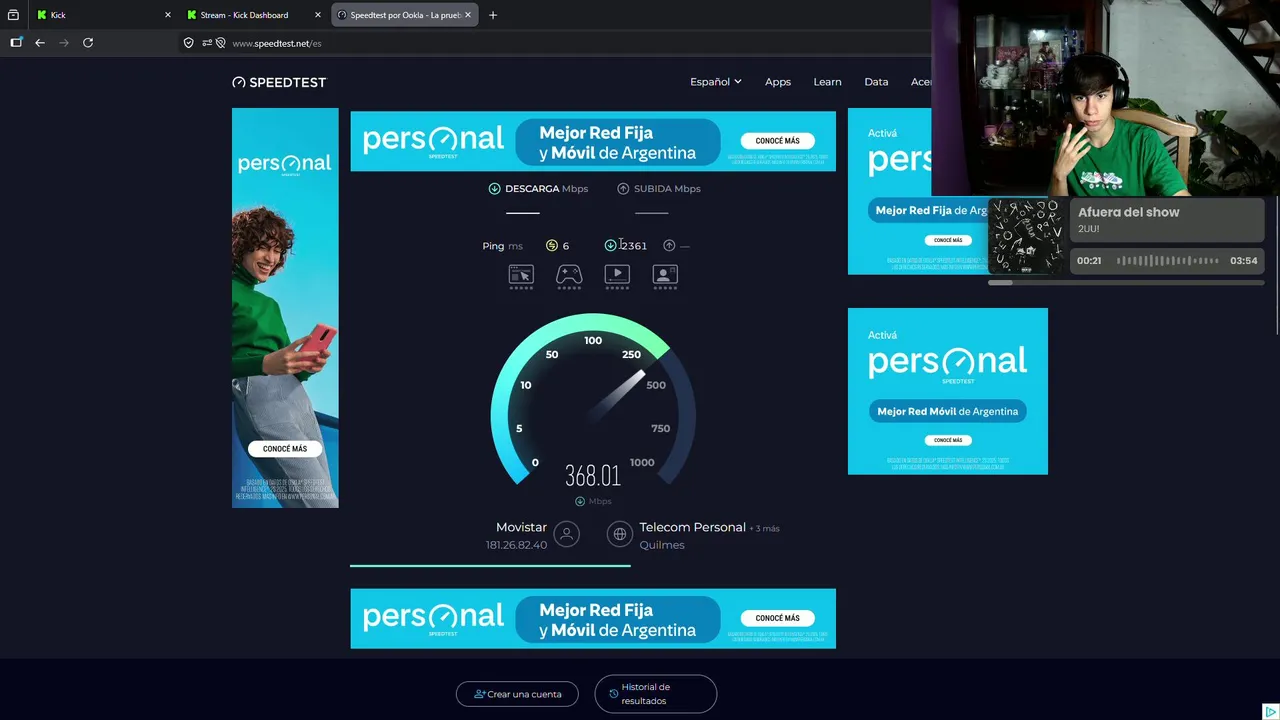Screen dimensions: 1280x720
Task: Select the Speedtest por Ookla tab
Action: (404, 15)
